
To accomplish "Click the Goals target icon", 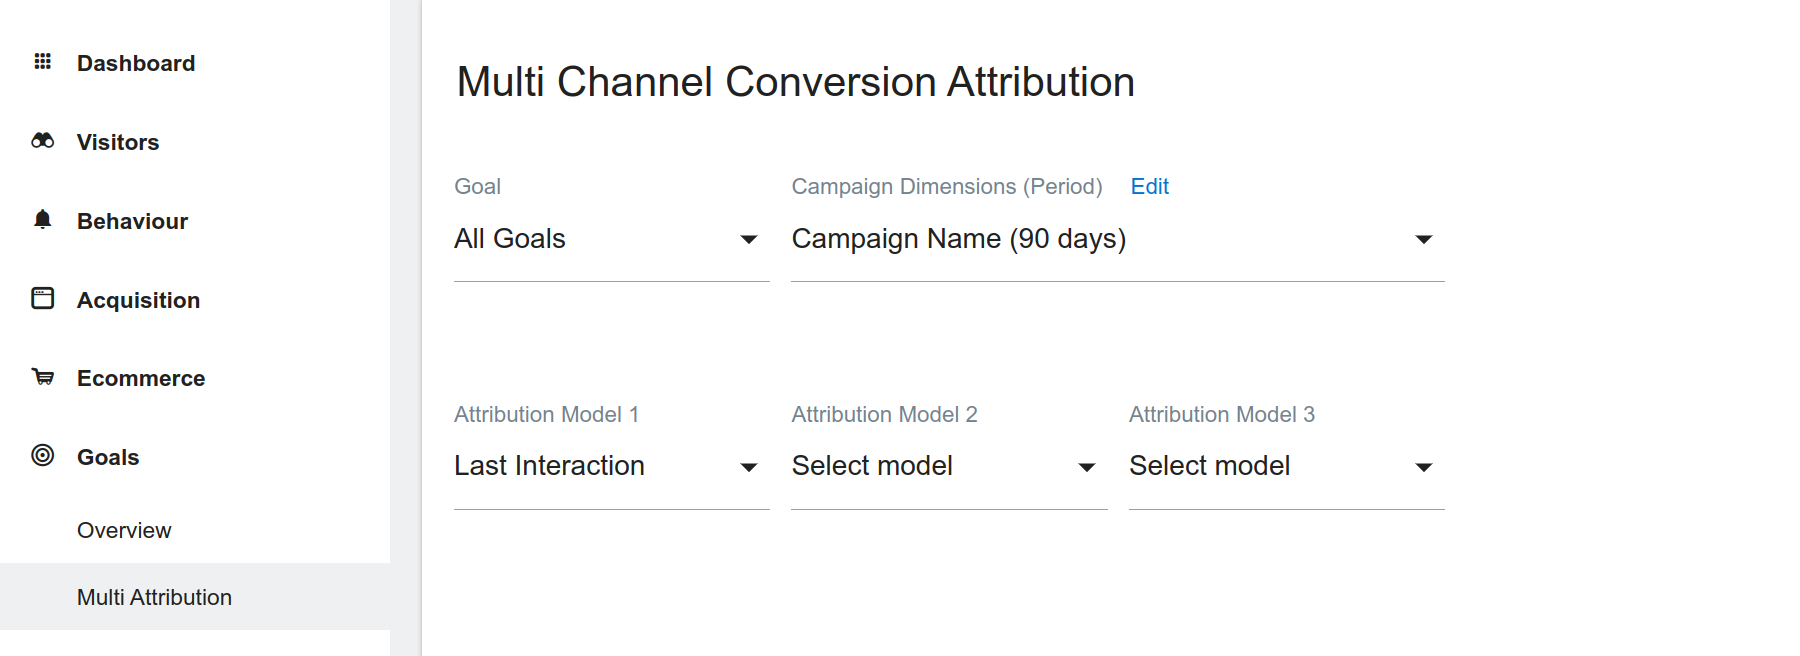I will [x=42, y=456].
